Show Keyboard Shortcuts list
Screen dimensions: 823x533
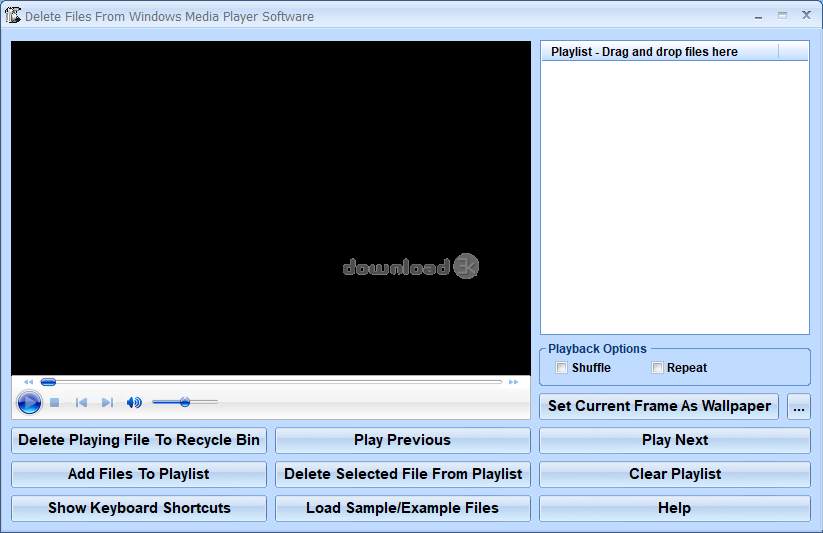coord(139,508)
